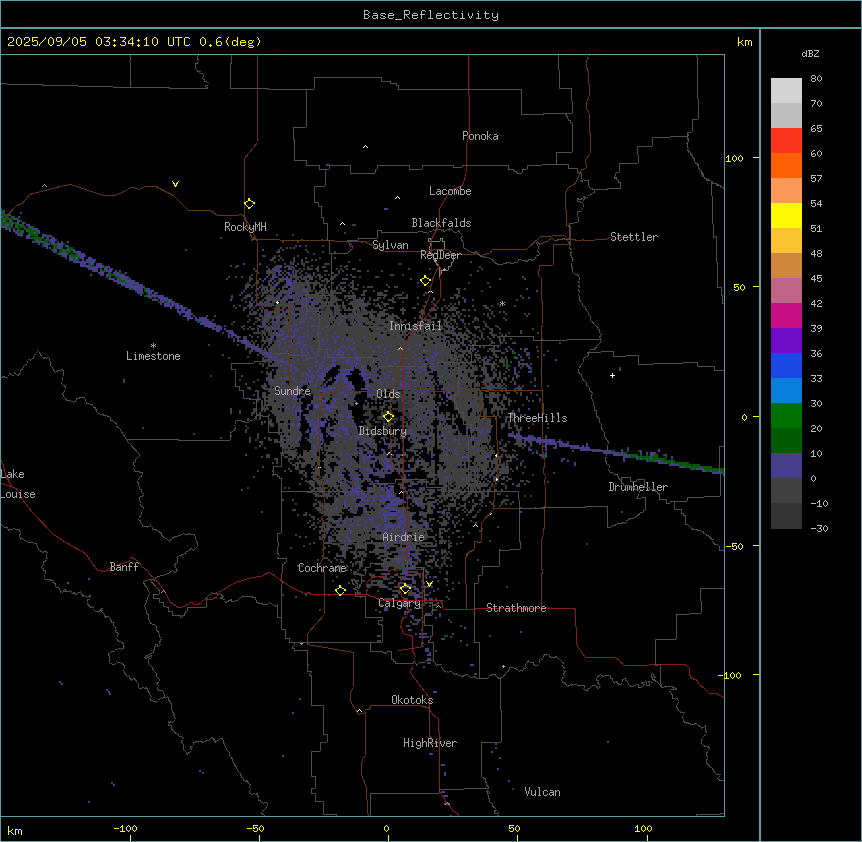Click the yellow diamond marker south of RedDeer

pyautogui.click(x=425, y=281)
